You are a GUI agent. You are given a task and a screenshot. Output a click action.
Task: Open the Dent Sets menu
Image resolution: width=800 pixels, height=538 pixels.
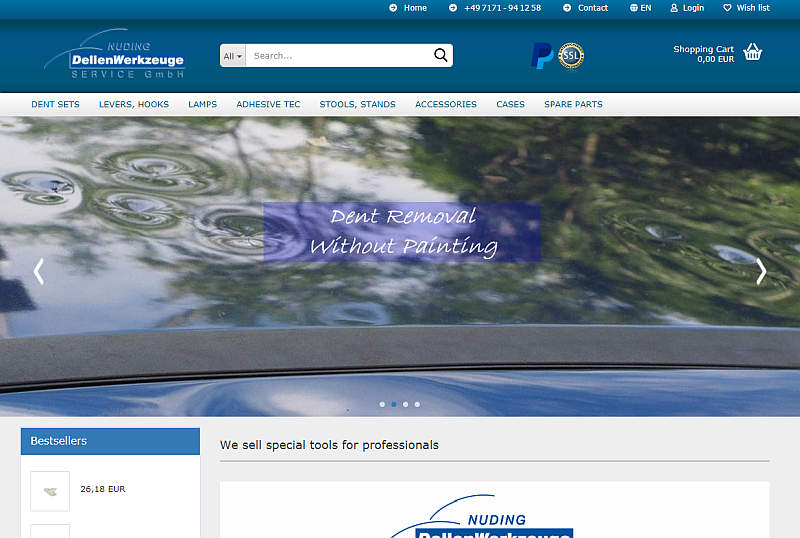56,104
